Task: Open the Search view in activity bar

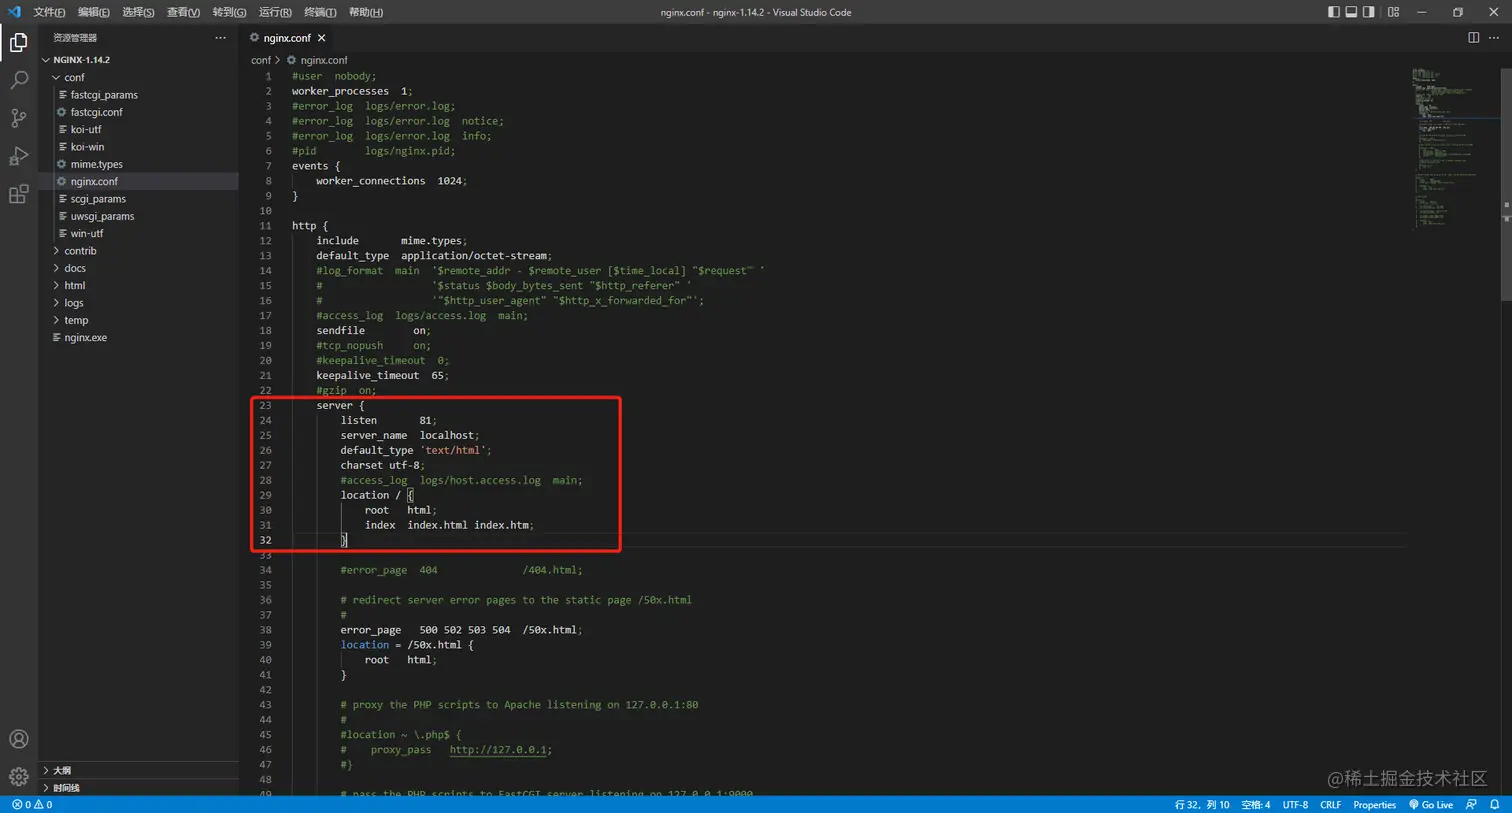Action: 18,80
